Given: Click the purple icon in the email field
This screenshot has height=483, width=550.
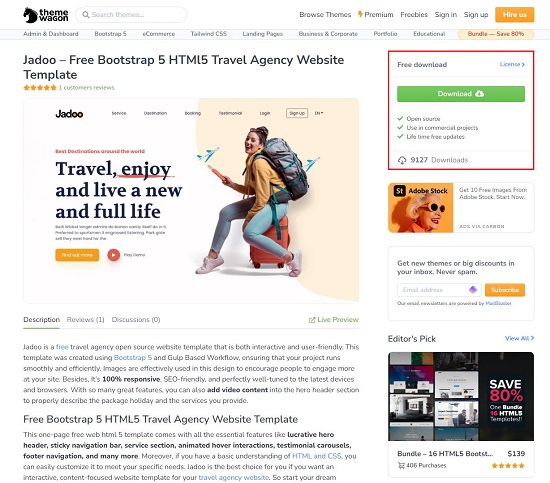Looking at the screenshot, I should (x=473, y=290).
